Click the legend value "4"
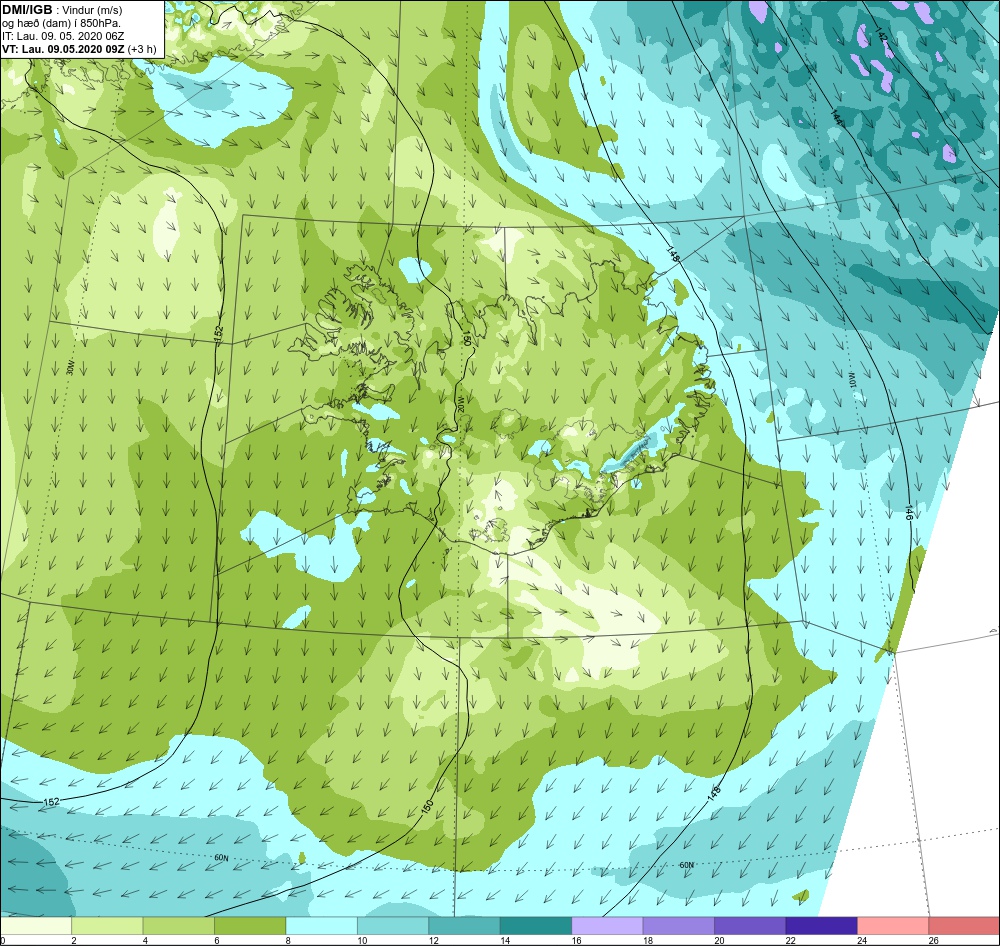Screen dimensions: 1000x946 click(145, 940)
